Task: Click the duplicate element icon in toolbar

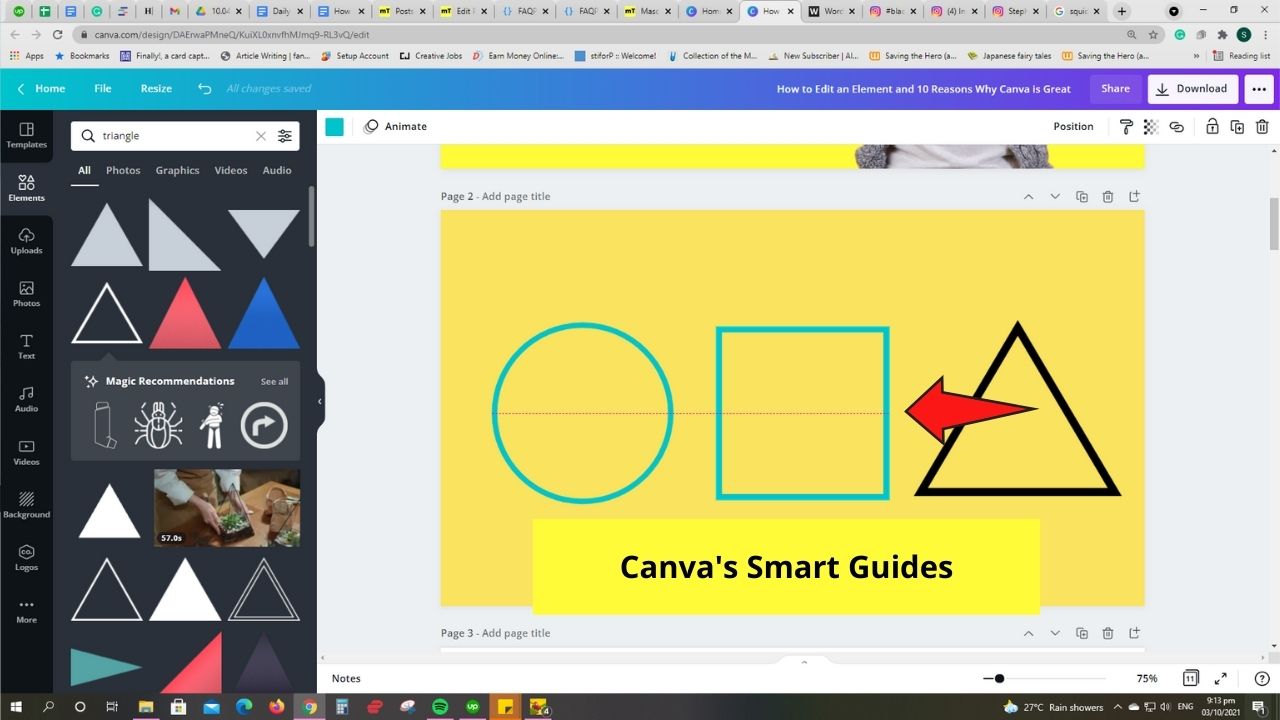Action: pyautogui.click(x=1237, y=127)
